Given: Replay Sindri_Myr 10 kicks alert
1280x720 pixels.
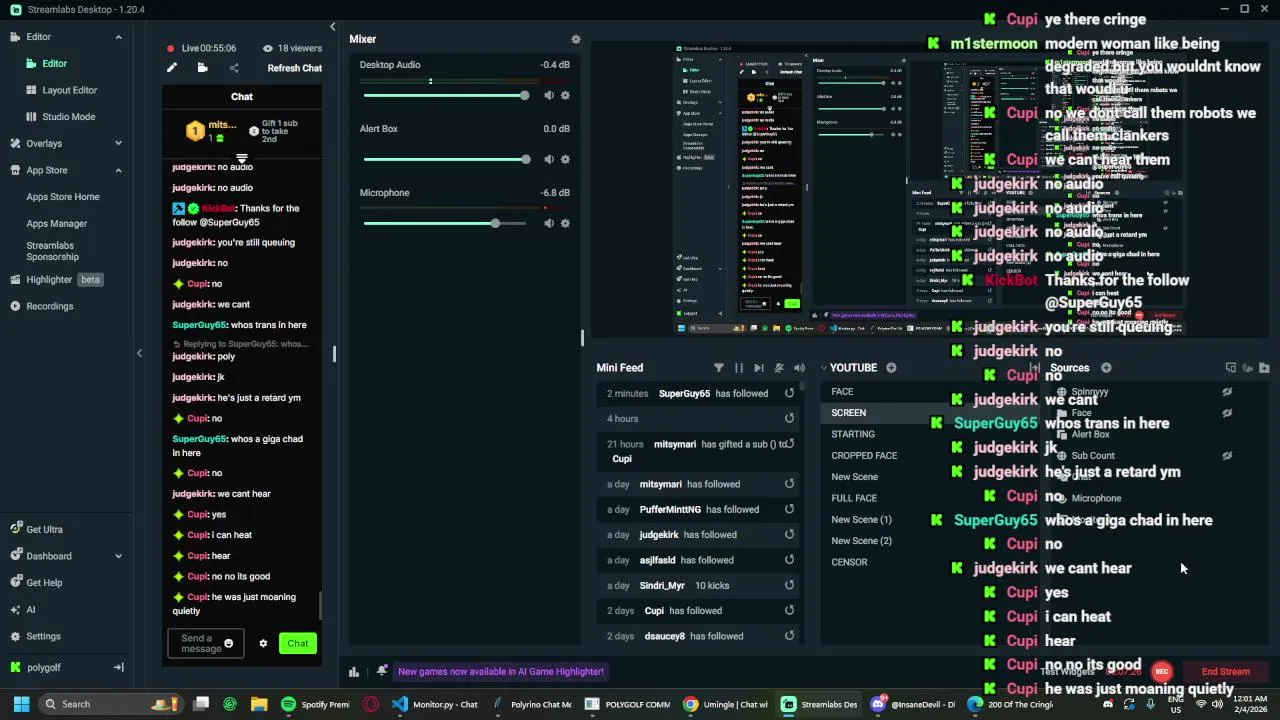Looking at the screenshot, I should click(x=789, y=585).
